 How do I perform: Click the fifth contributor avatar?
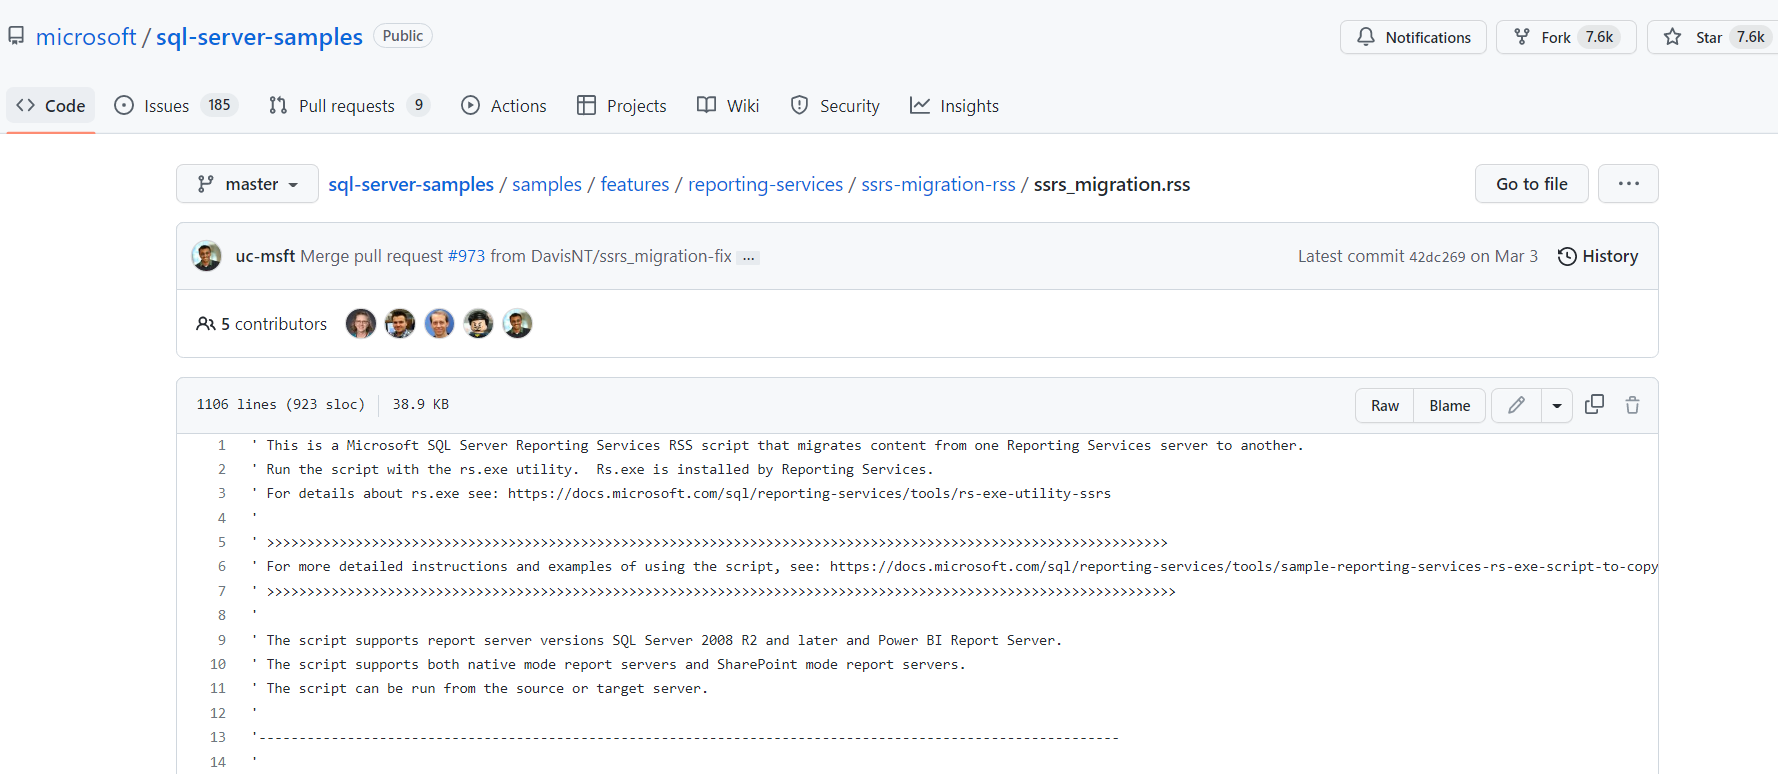[x=517, y=324]
